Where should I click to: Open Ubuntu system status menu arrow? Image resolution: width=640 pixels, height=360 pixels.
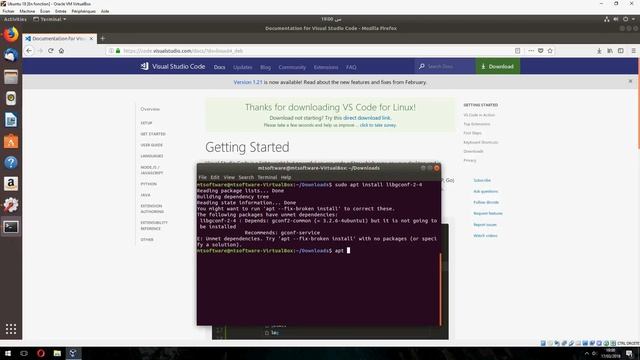[633, 19]
